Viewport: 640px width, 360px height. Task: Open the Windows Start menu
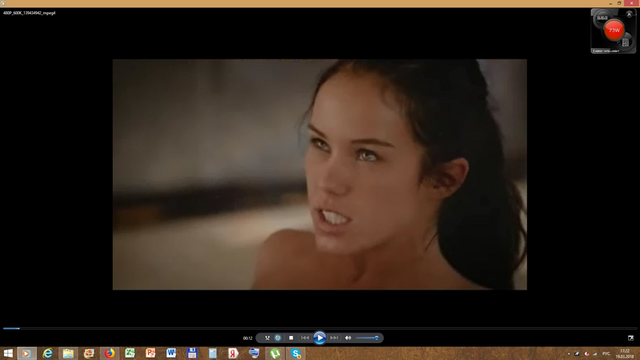click(8, 353)
